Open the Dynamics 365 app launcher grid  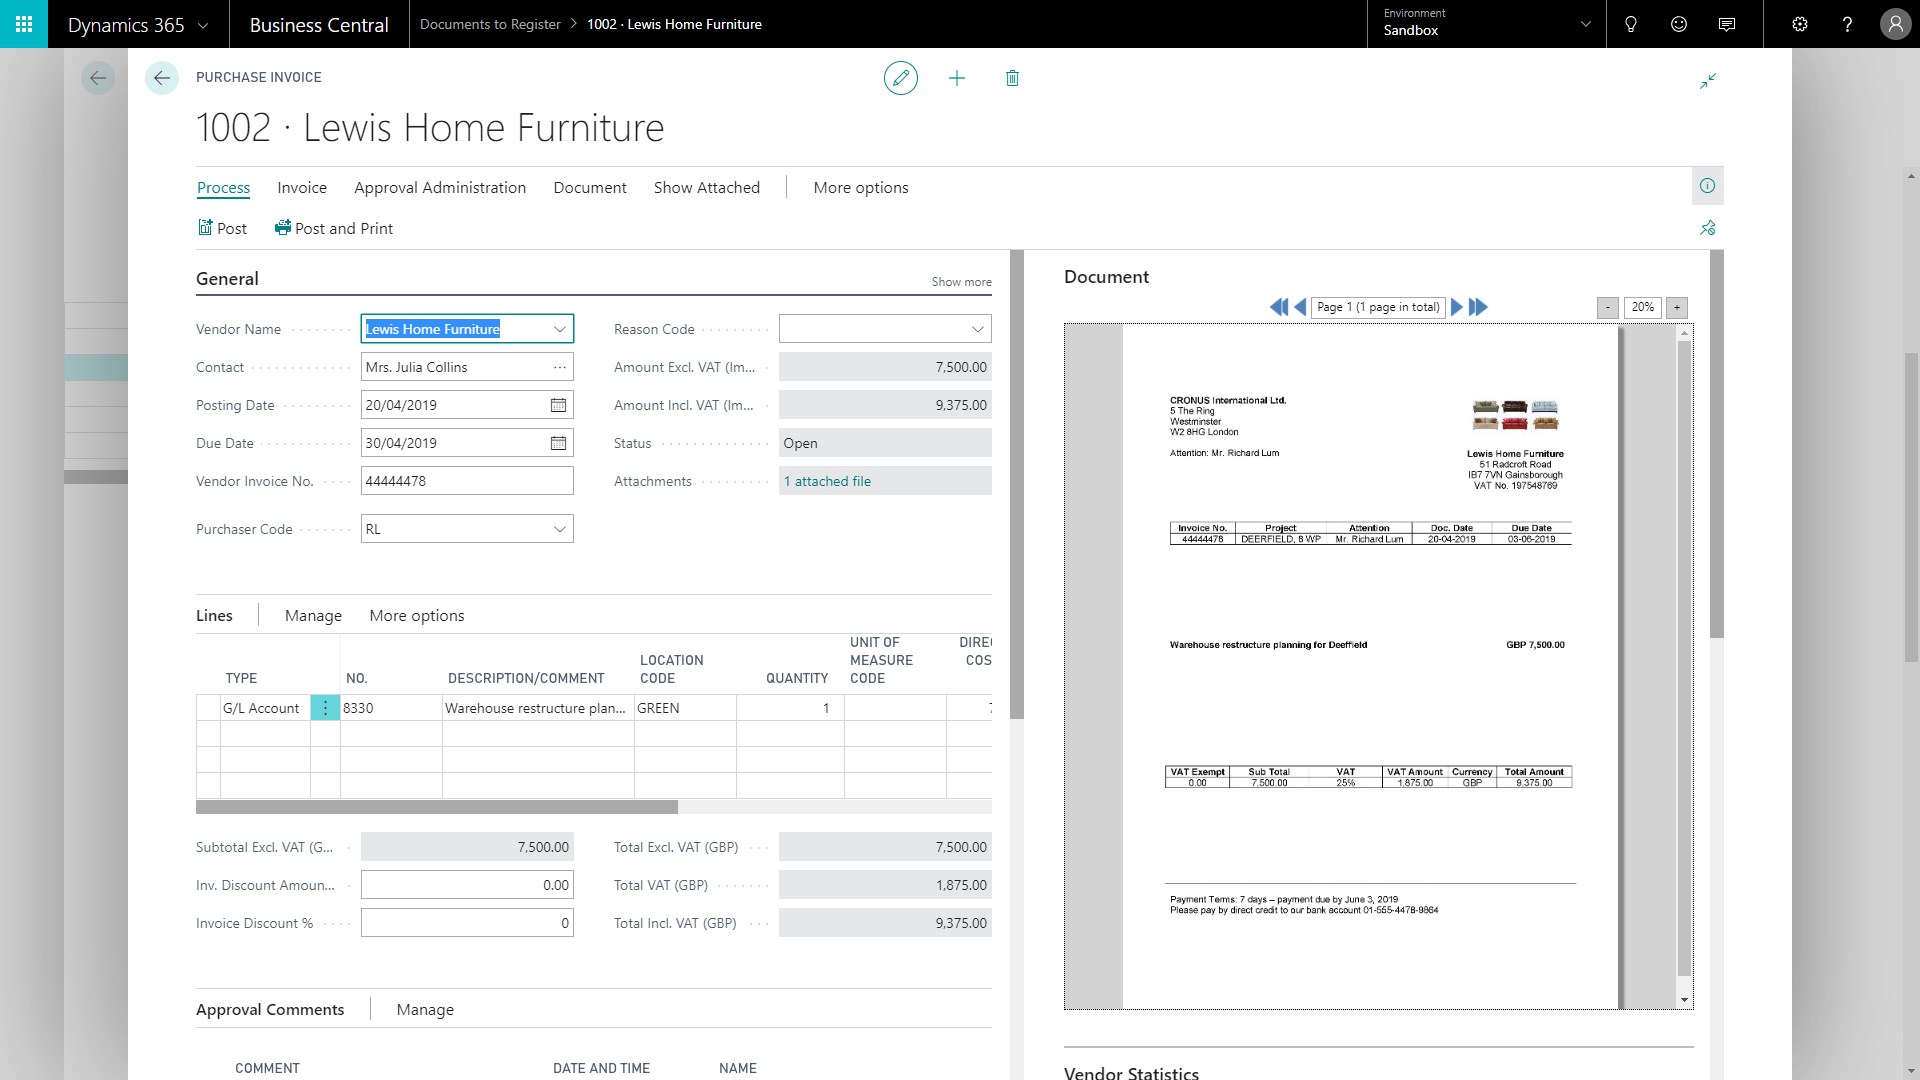click(x=24, y=24)
